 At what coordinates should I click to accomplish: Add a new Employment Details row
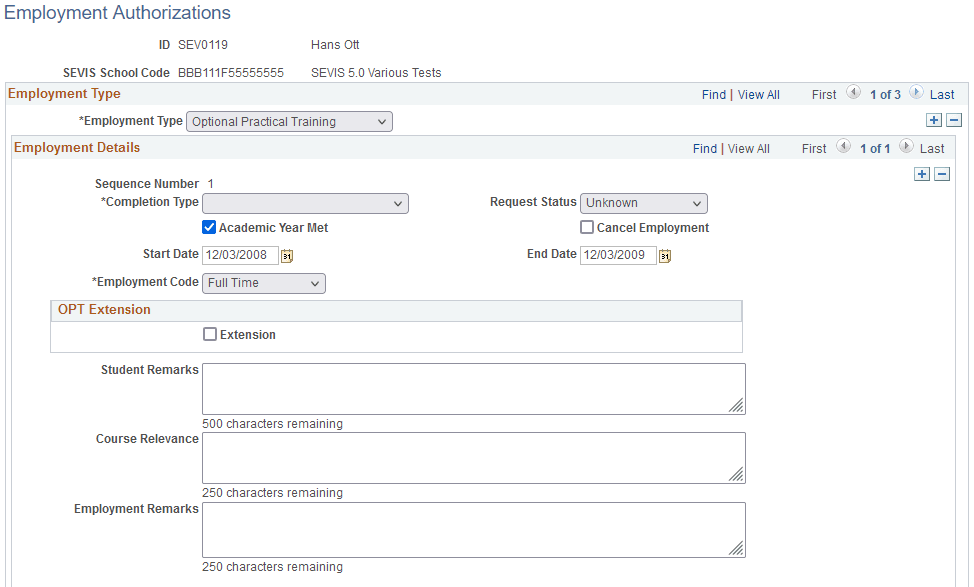921,173
